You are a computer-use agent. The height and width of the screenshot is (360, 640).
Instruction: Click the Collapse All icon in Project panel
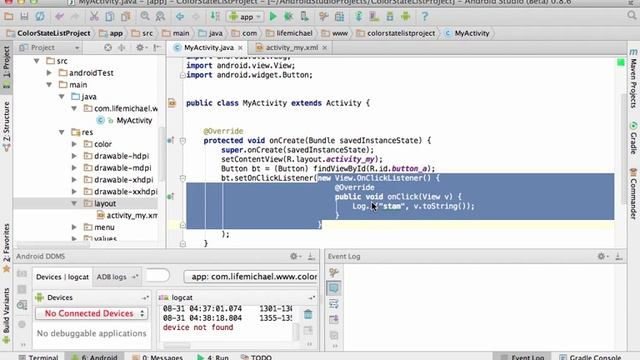pyautogui.click(x=122, y=48)
